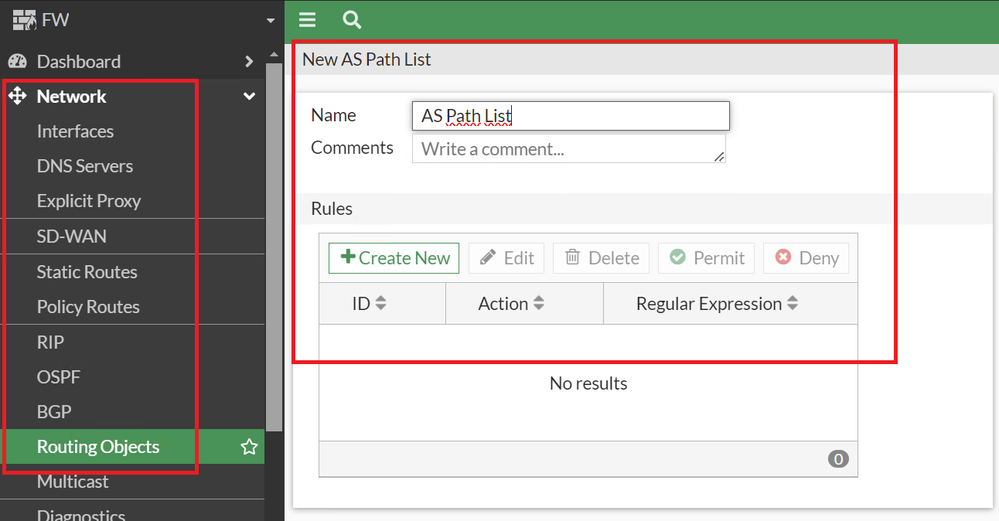
Task: Click the Comments text area
Action: pos(568,149)
